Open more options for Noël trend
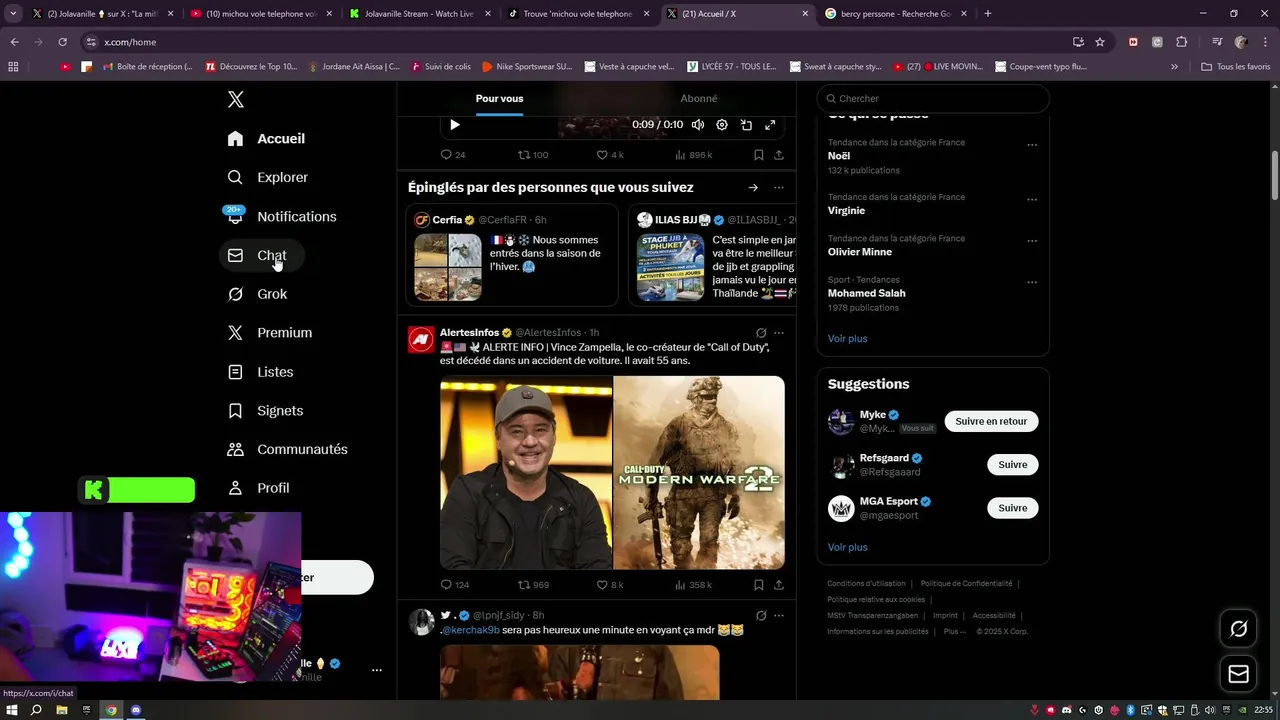 point(1032,145)
